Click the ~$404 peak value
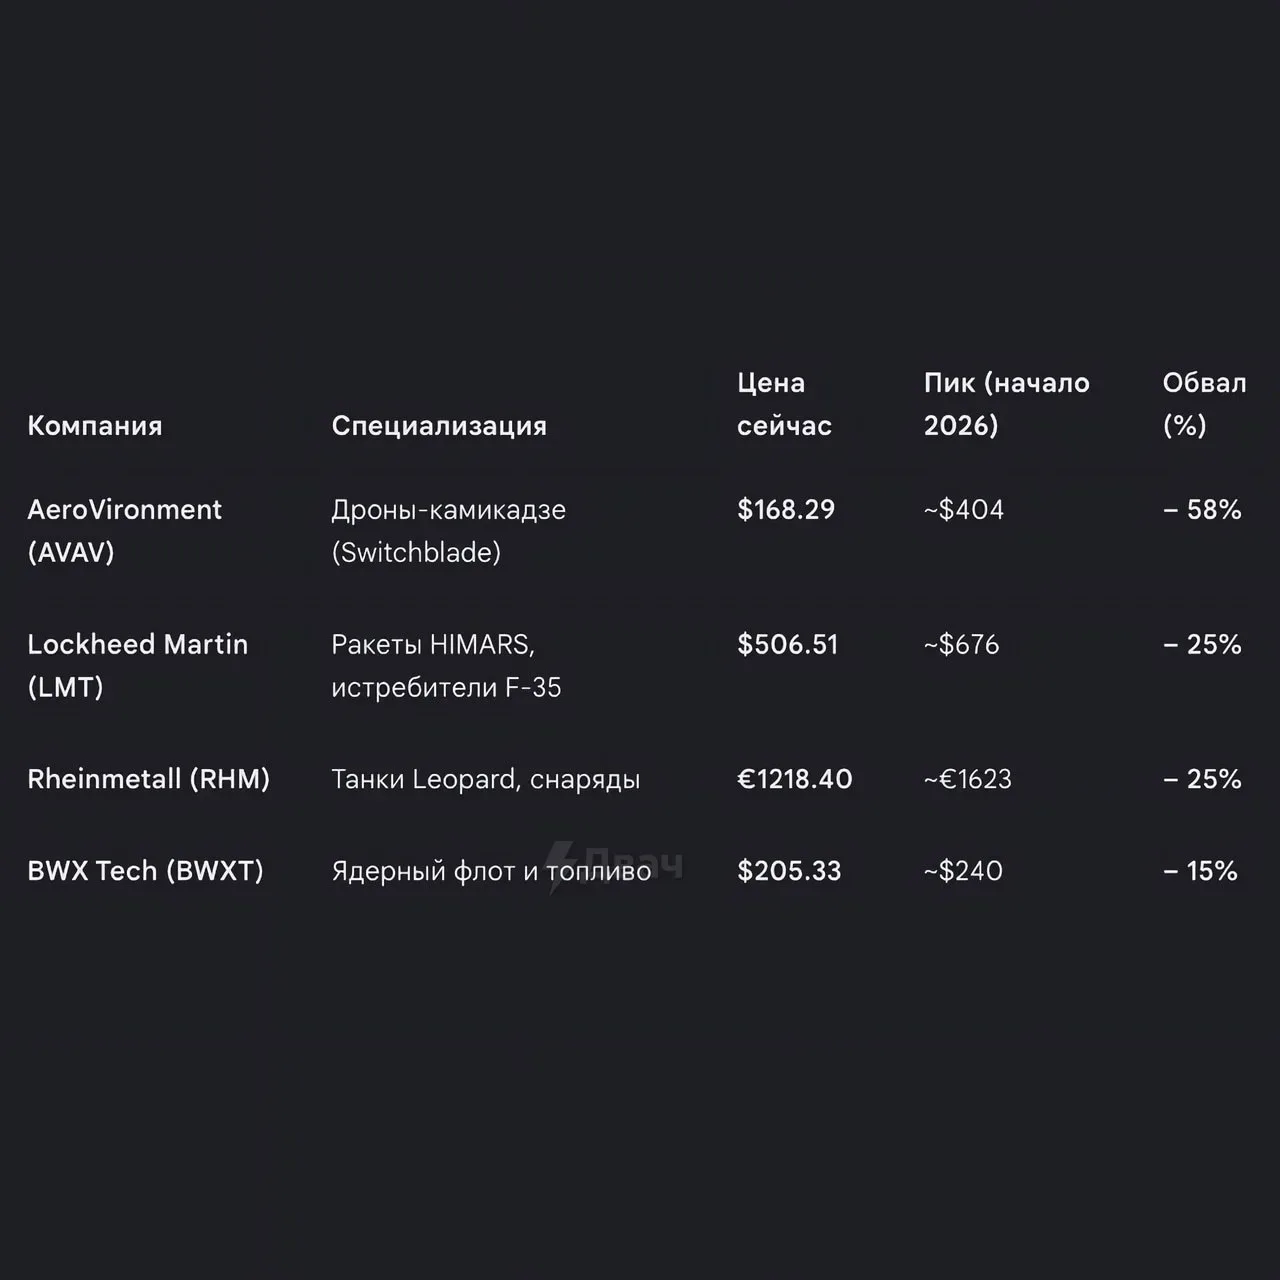 (x=964, y=510)
